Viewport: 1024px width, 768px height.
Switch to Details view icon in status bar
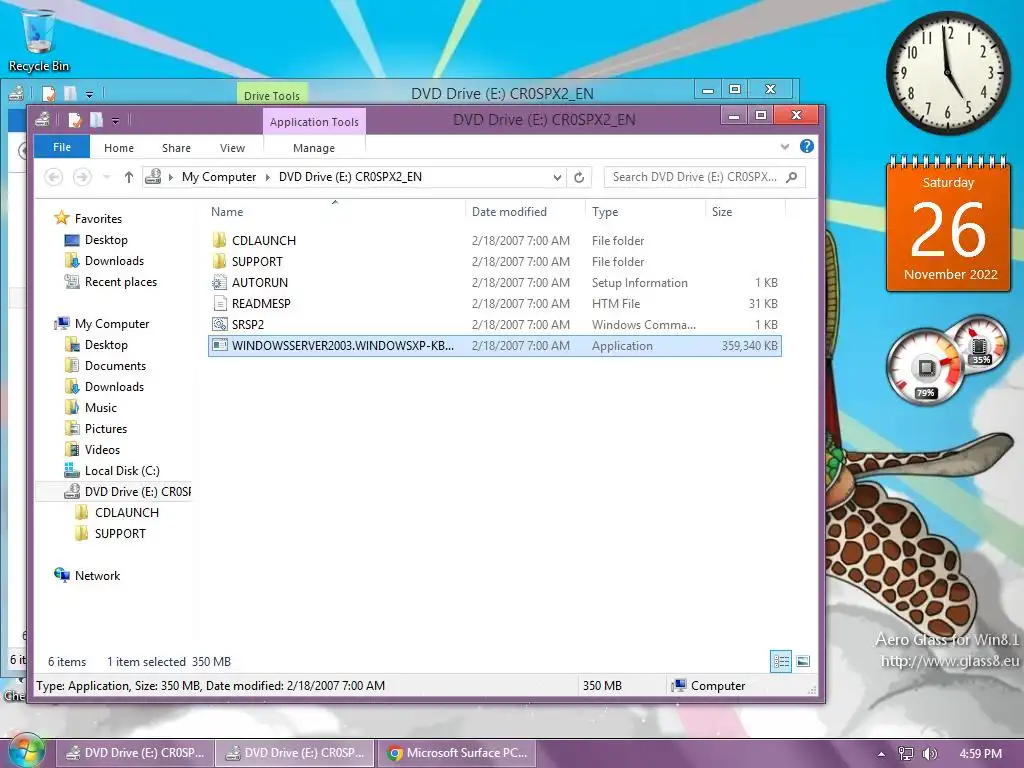point(781,662)
